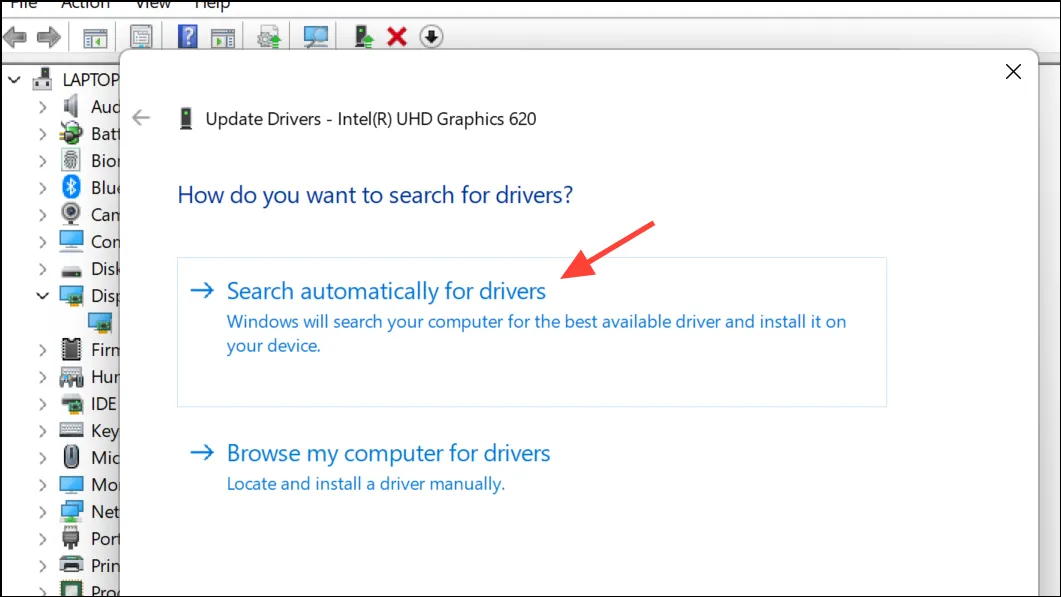
Task: Select the LAPTOP computer root icon
Action: tap(43, 79)
